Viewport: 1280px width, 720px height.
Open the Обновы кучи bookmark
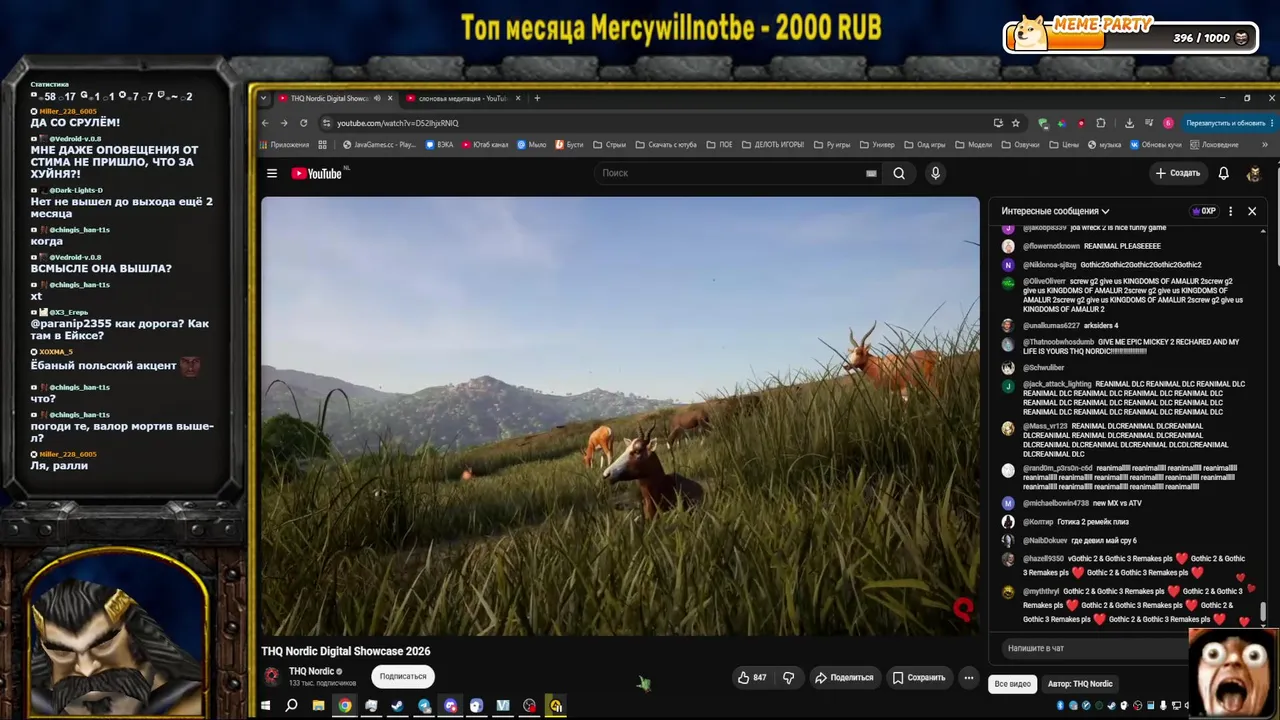click(x=1156, y=145)
